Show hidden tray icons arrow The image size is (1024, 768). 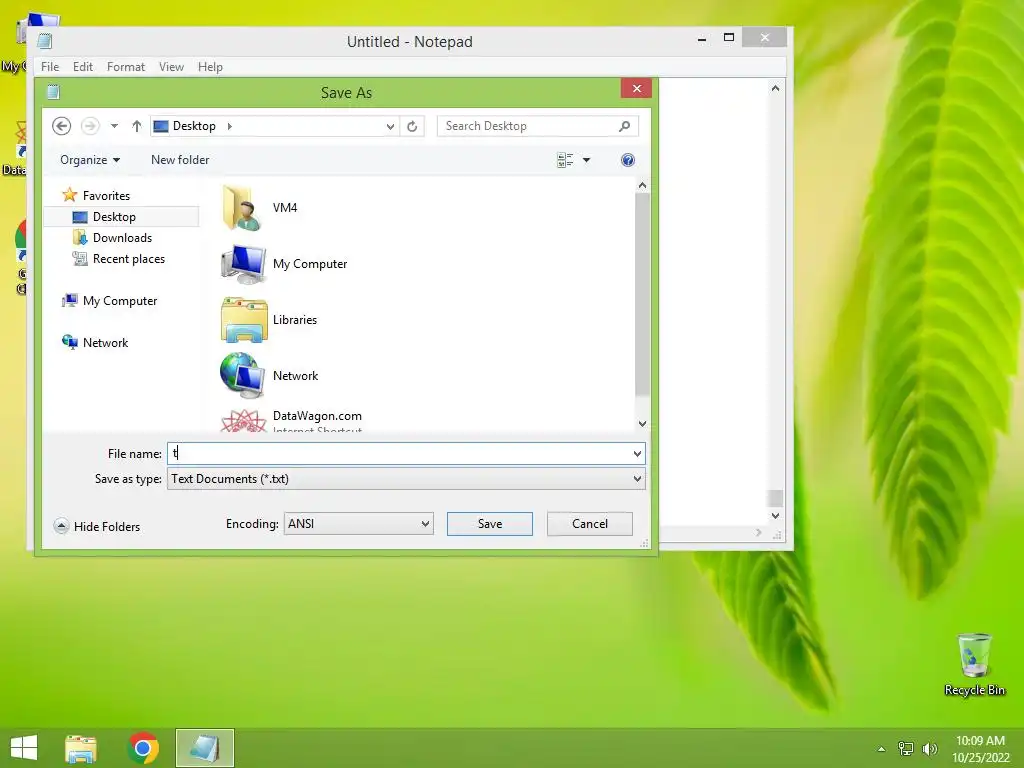click(882, 749)
